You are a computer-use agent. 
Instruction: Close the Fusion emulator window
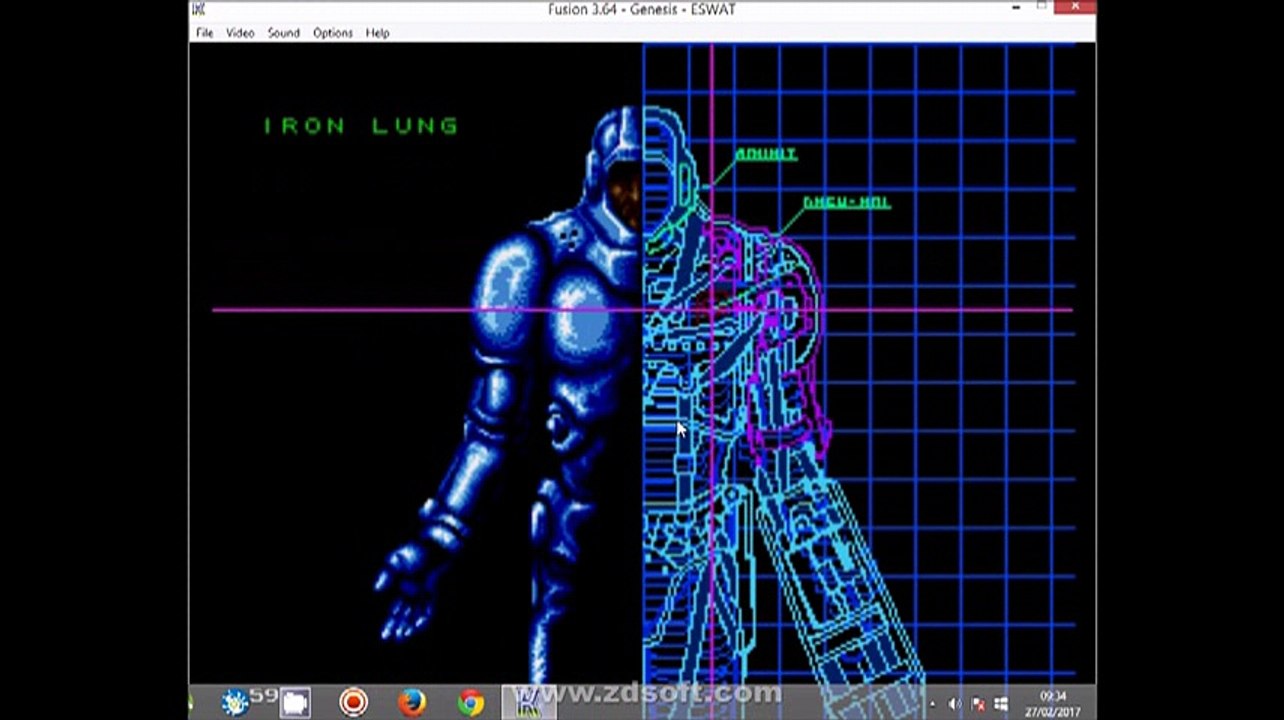1075,8
